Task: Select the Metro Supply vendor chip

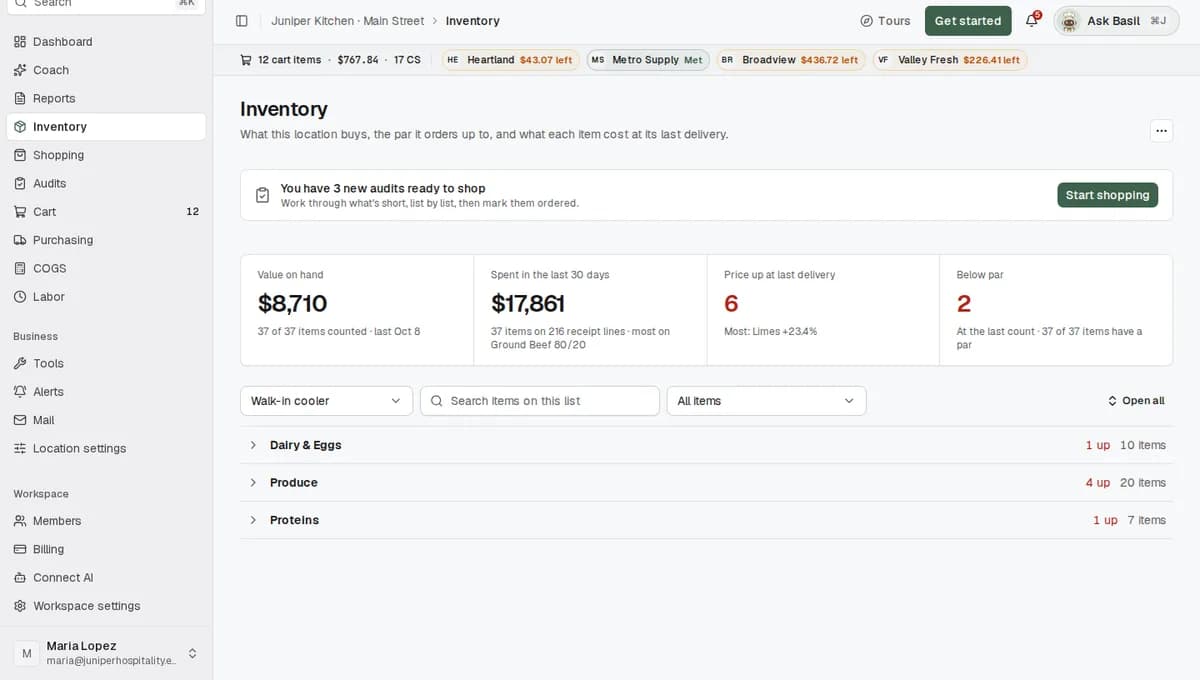Action: 647,60
